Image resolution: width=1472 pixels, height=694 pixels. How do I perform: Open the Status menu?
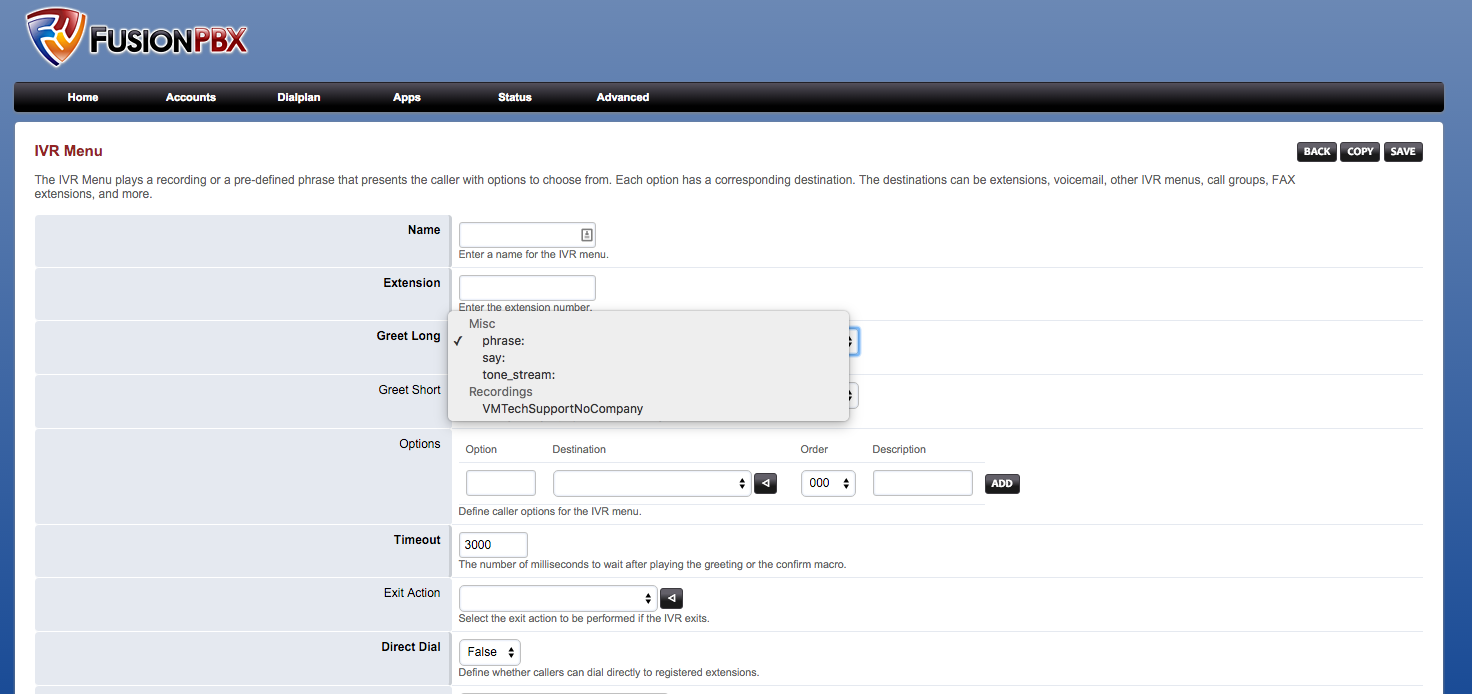[x=515, y=97]
